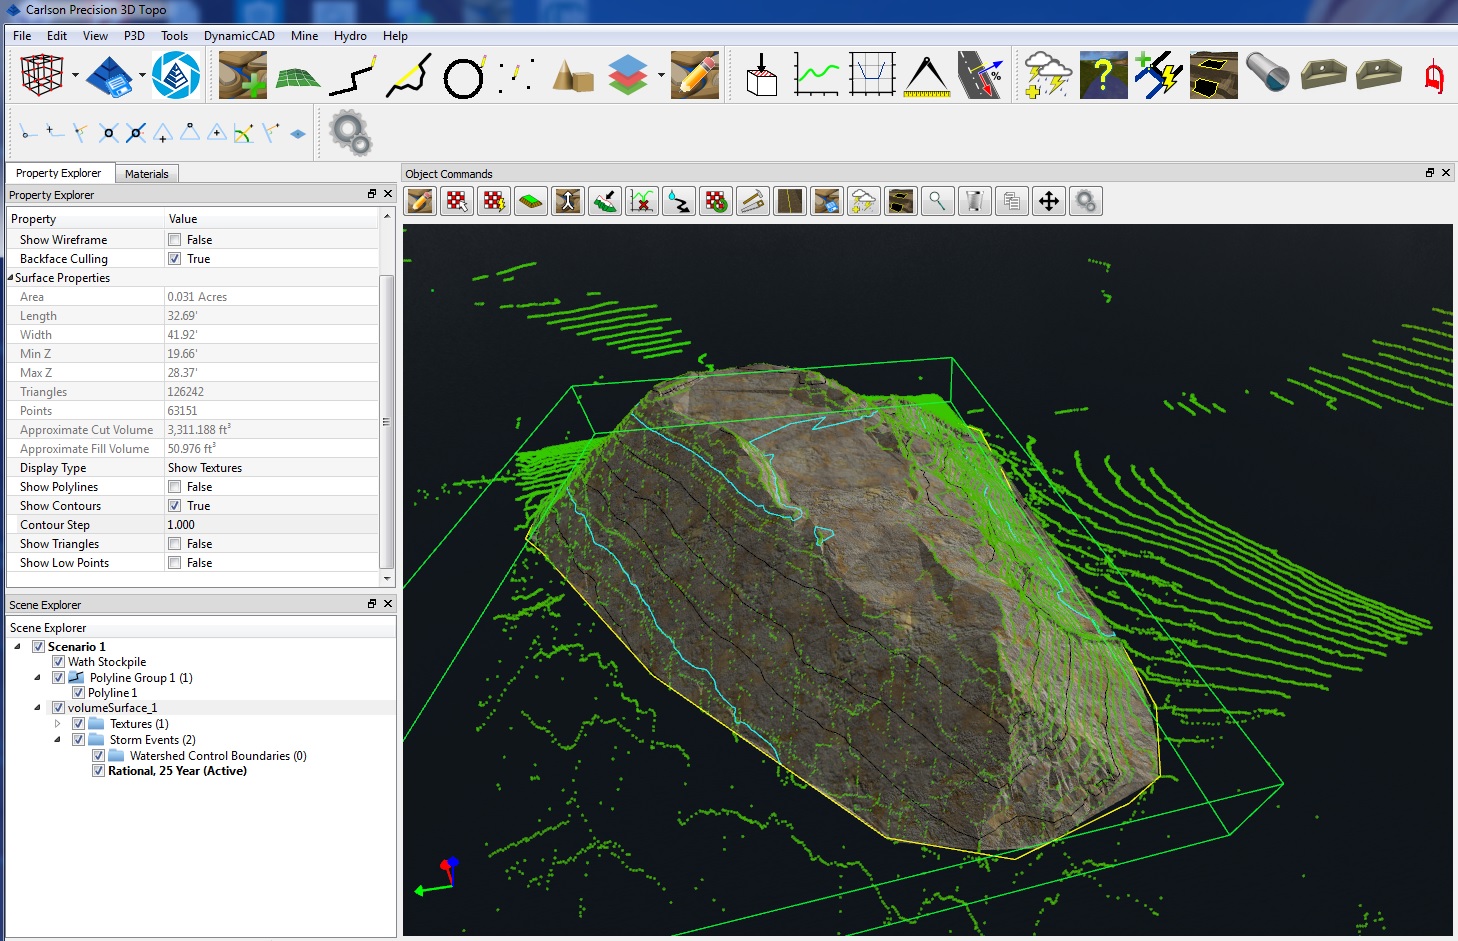Click the add storm event icon
The image size is (1458, 941).
pyautogui.click(x=1047, y=76)
